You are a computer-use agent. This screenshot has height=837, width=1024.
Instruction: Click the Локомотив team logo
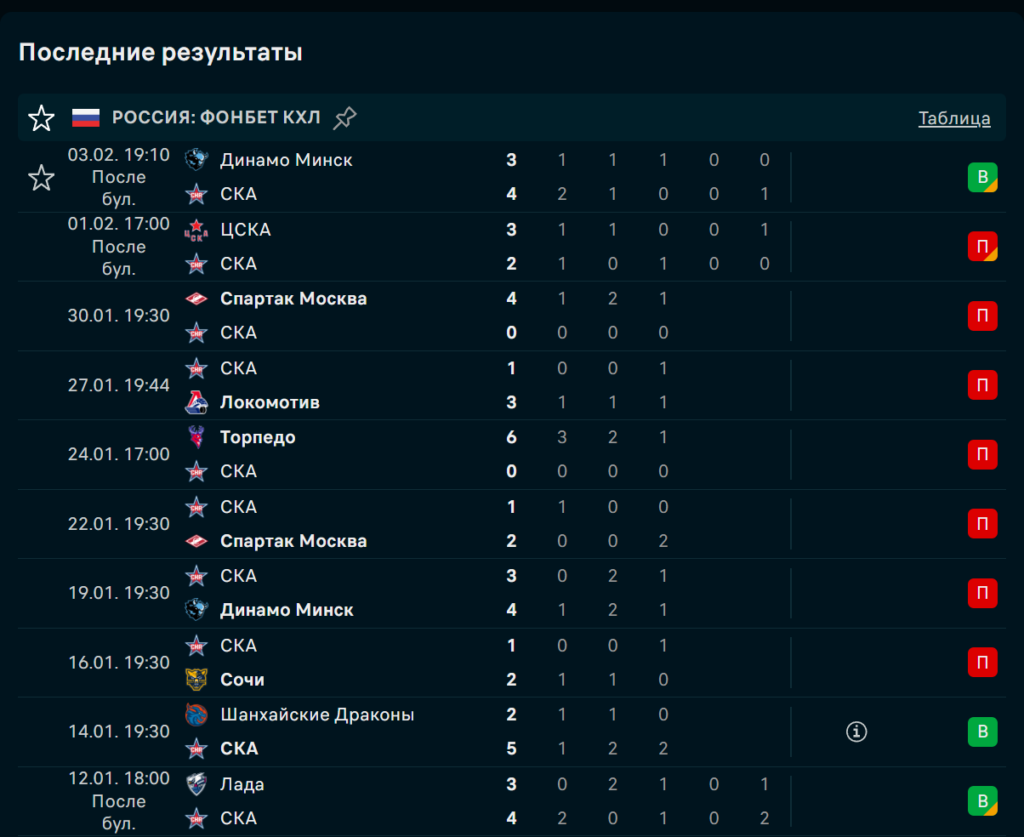[x=197, y=403]
